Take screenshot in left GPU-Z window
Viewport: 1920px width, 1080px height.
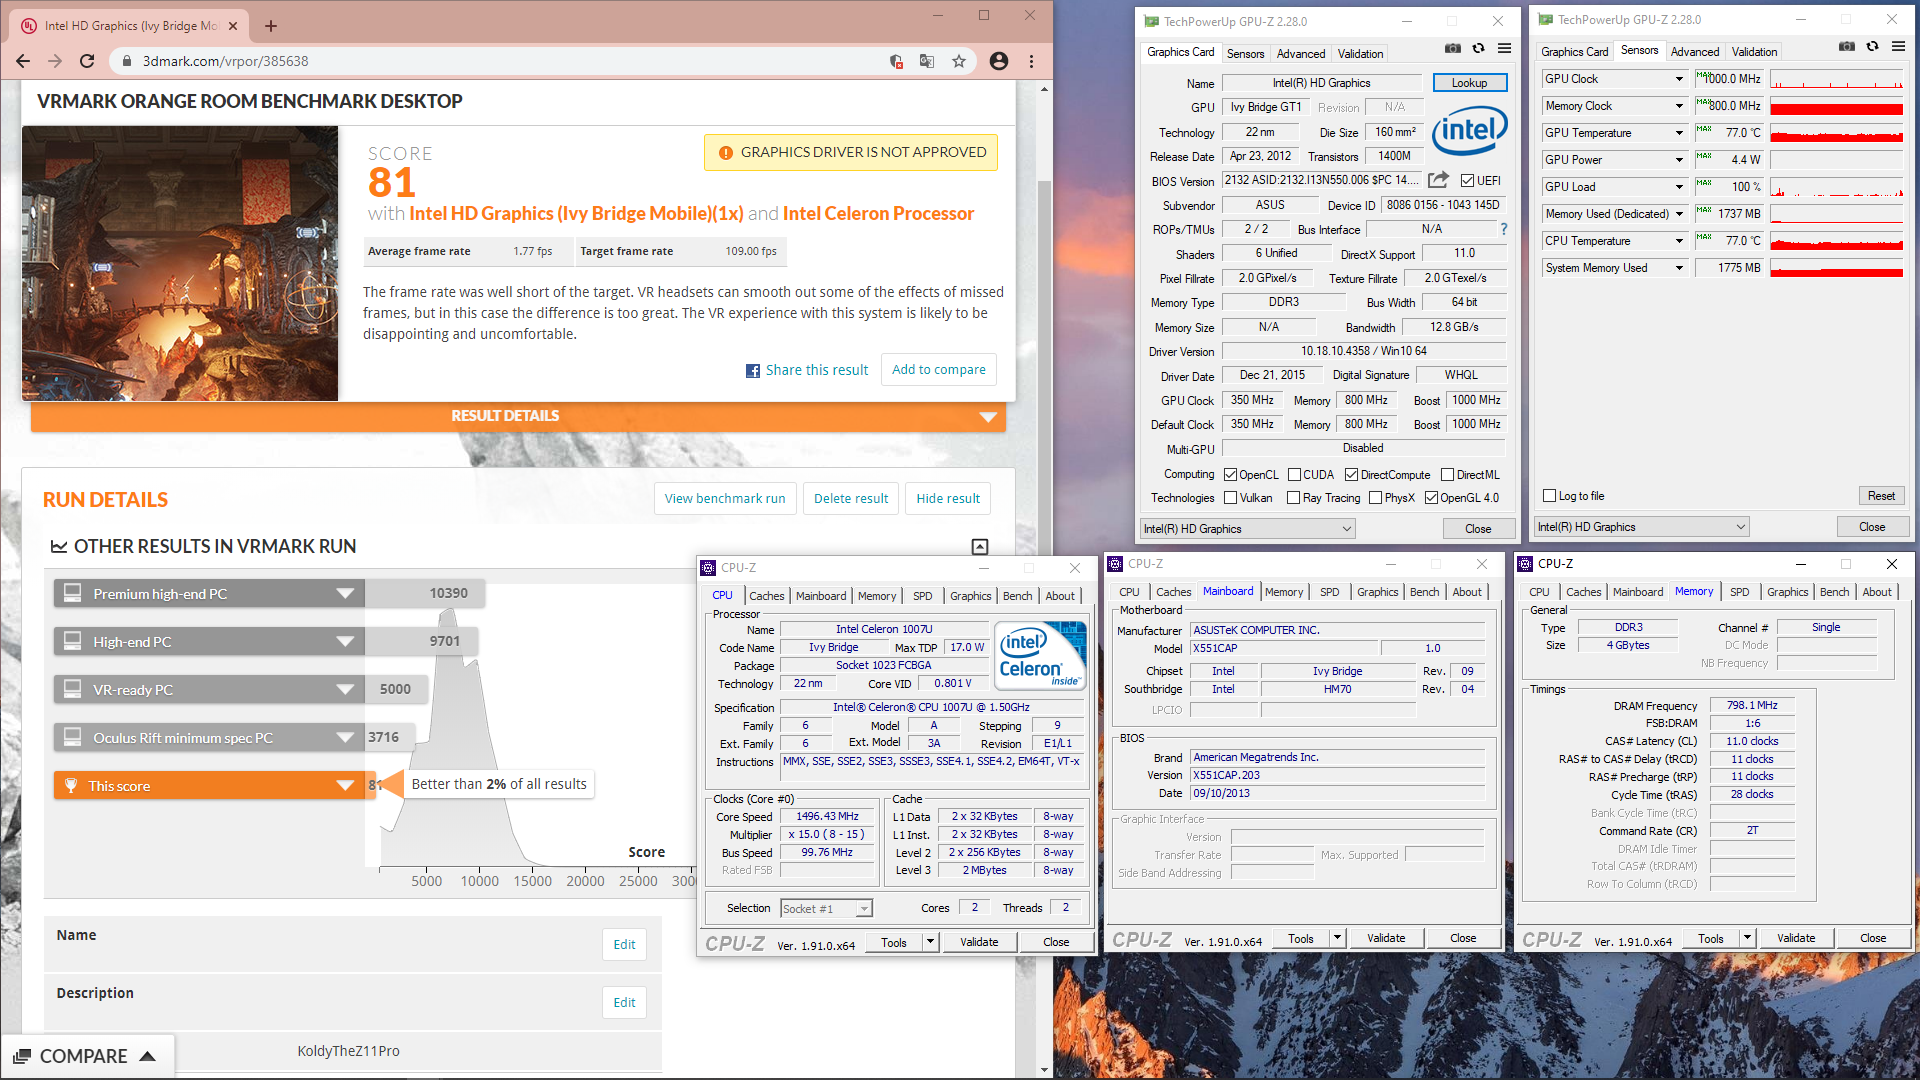pyautogui.click(x=1453, y=48)
